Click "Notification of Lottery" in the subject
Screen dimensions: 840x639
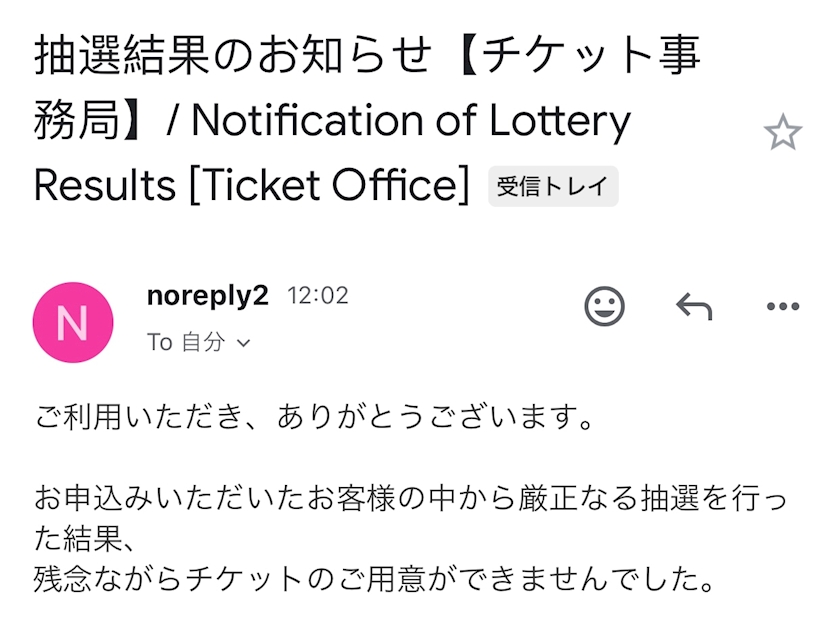(x=410, y=122)
